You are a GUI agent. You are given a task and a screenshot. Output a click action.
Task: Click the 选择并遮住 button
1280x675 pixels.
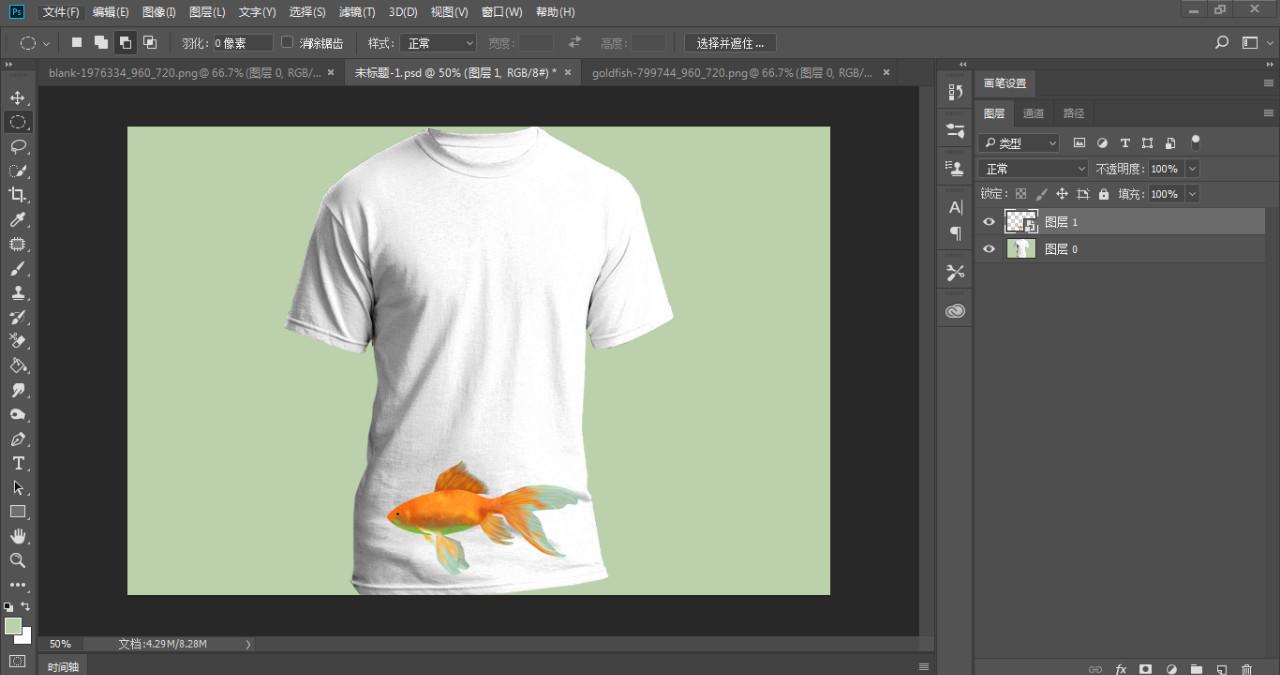pyautogui.click(x=730, y=43)
